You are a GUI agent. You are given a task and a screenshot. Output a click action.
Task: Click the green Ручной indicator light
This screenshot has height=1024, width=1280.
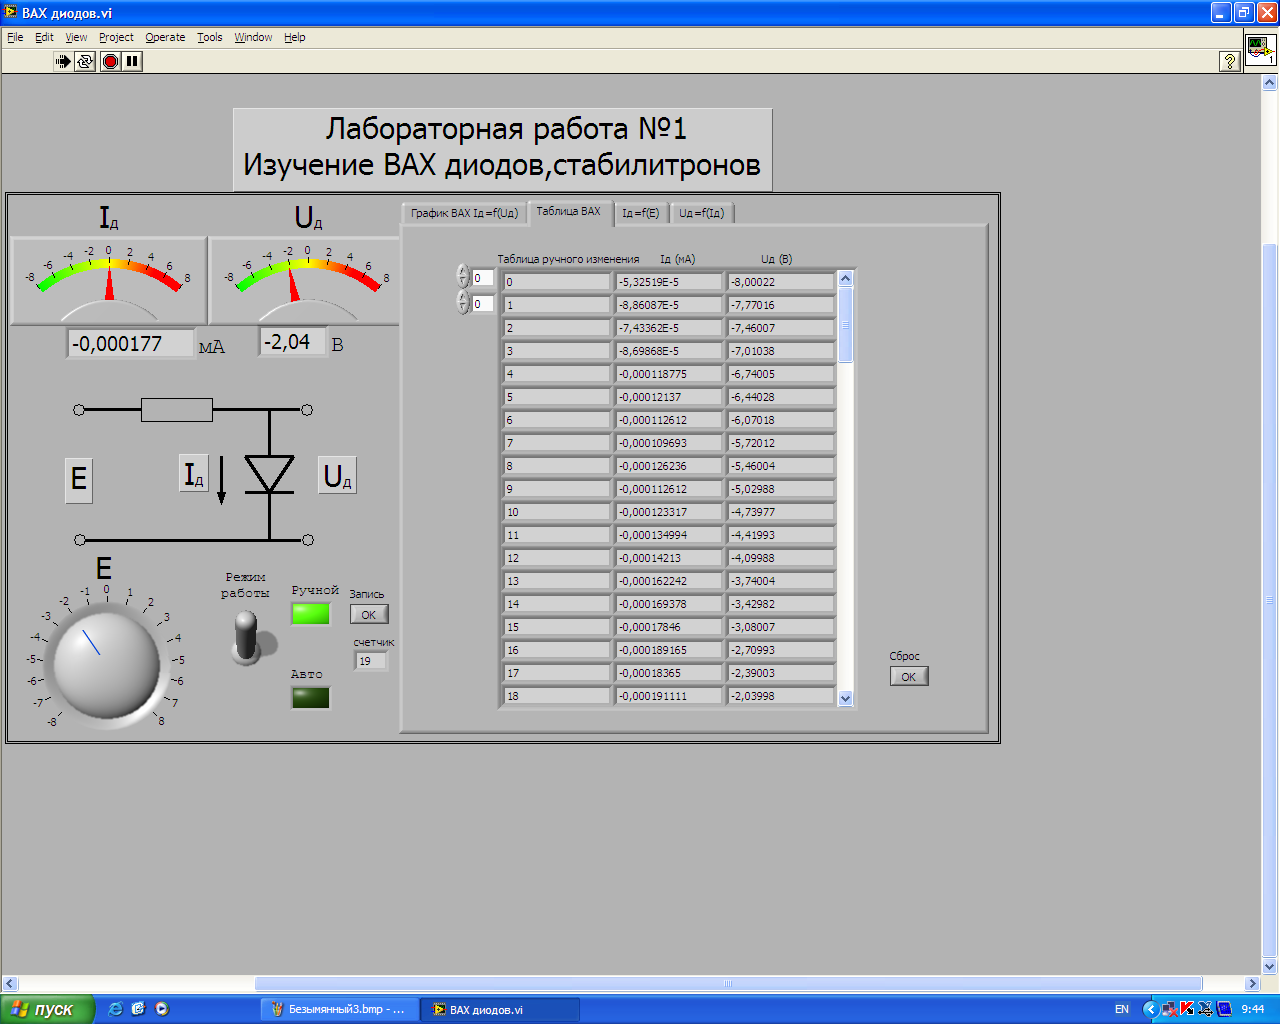[310, 613]
